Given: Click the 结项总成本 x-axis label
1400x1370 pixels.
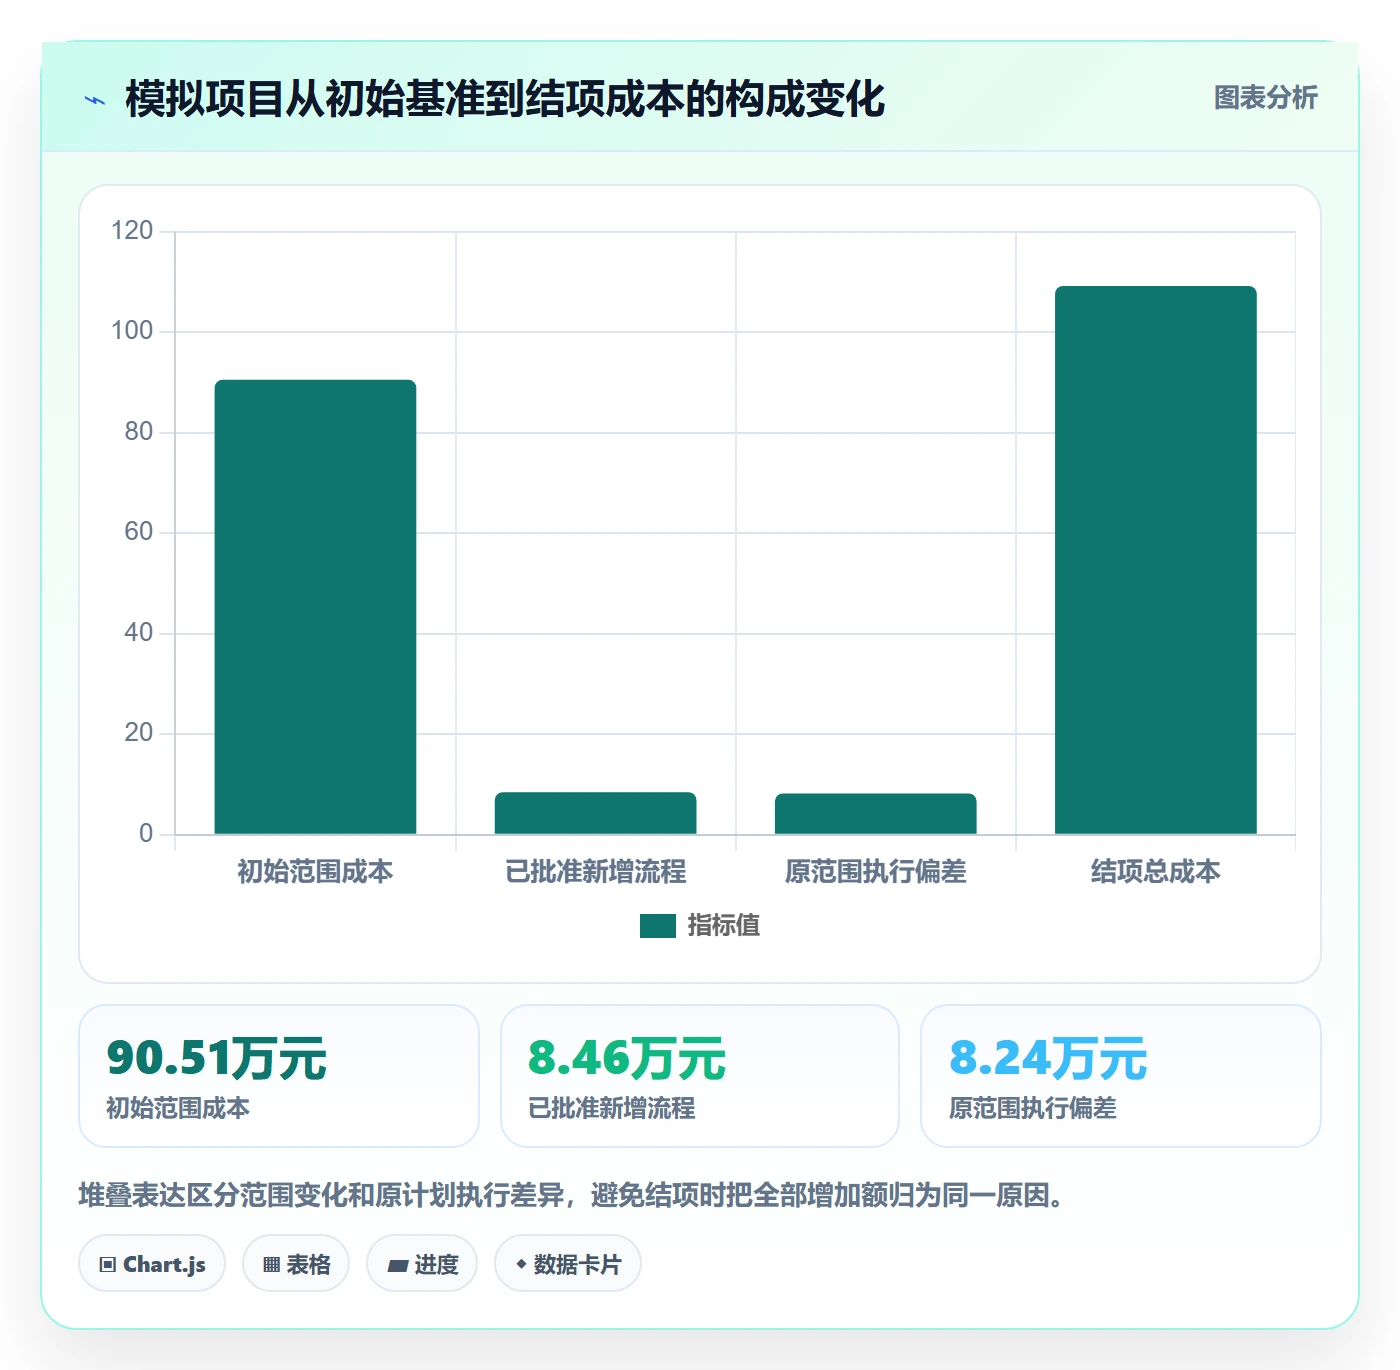Looking at the screenshot, I should (1155, 872).
